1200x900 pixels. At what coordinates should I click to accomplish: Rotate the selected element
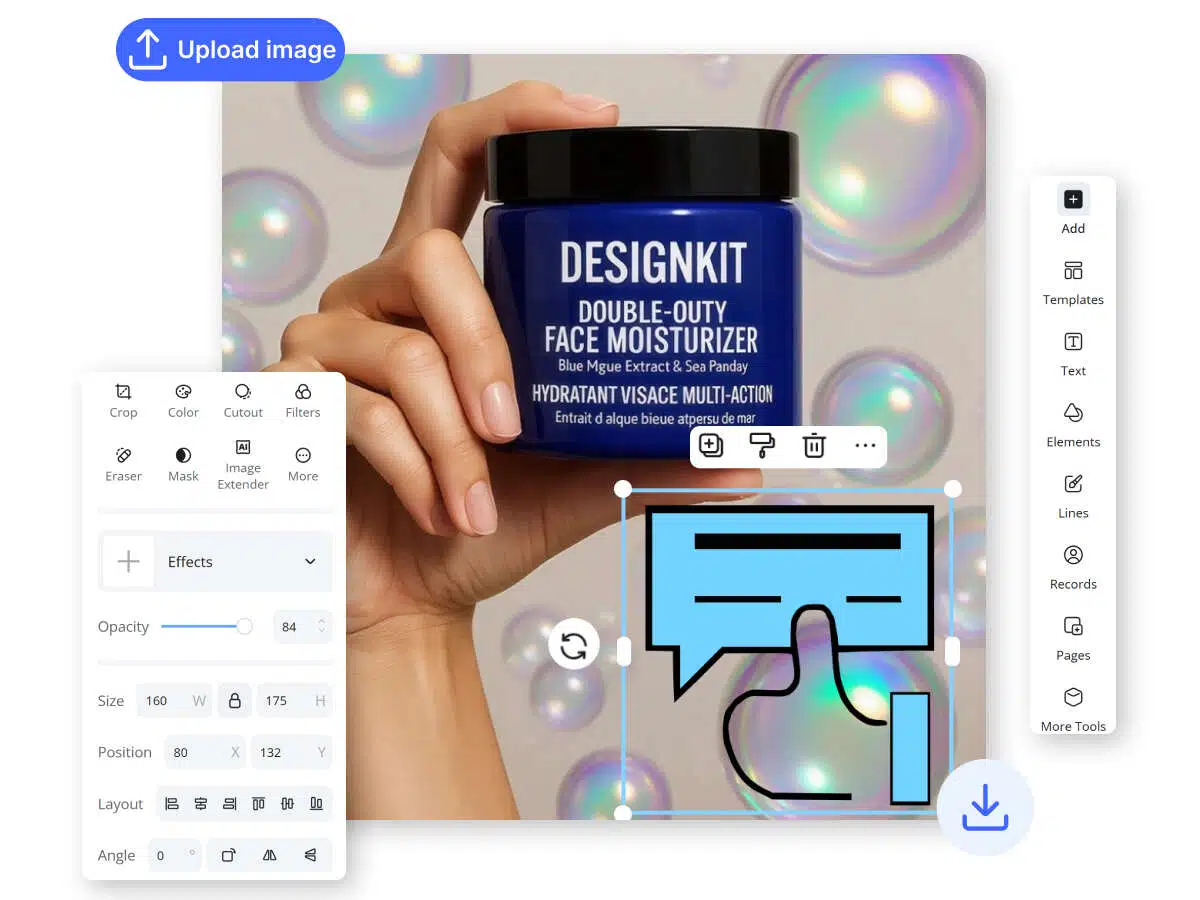click(x=573, y=645)
